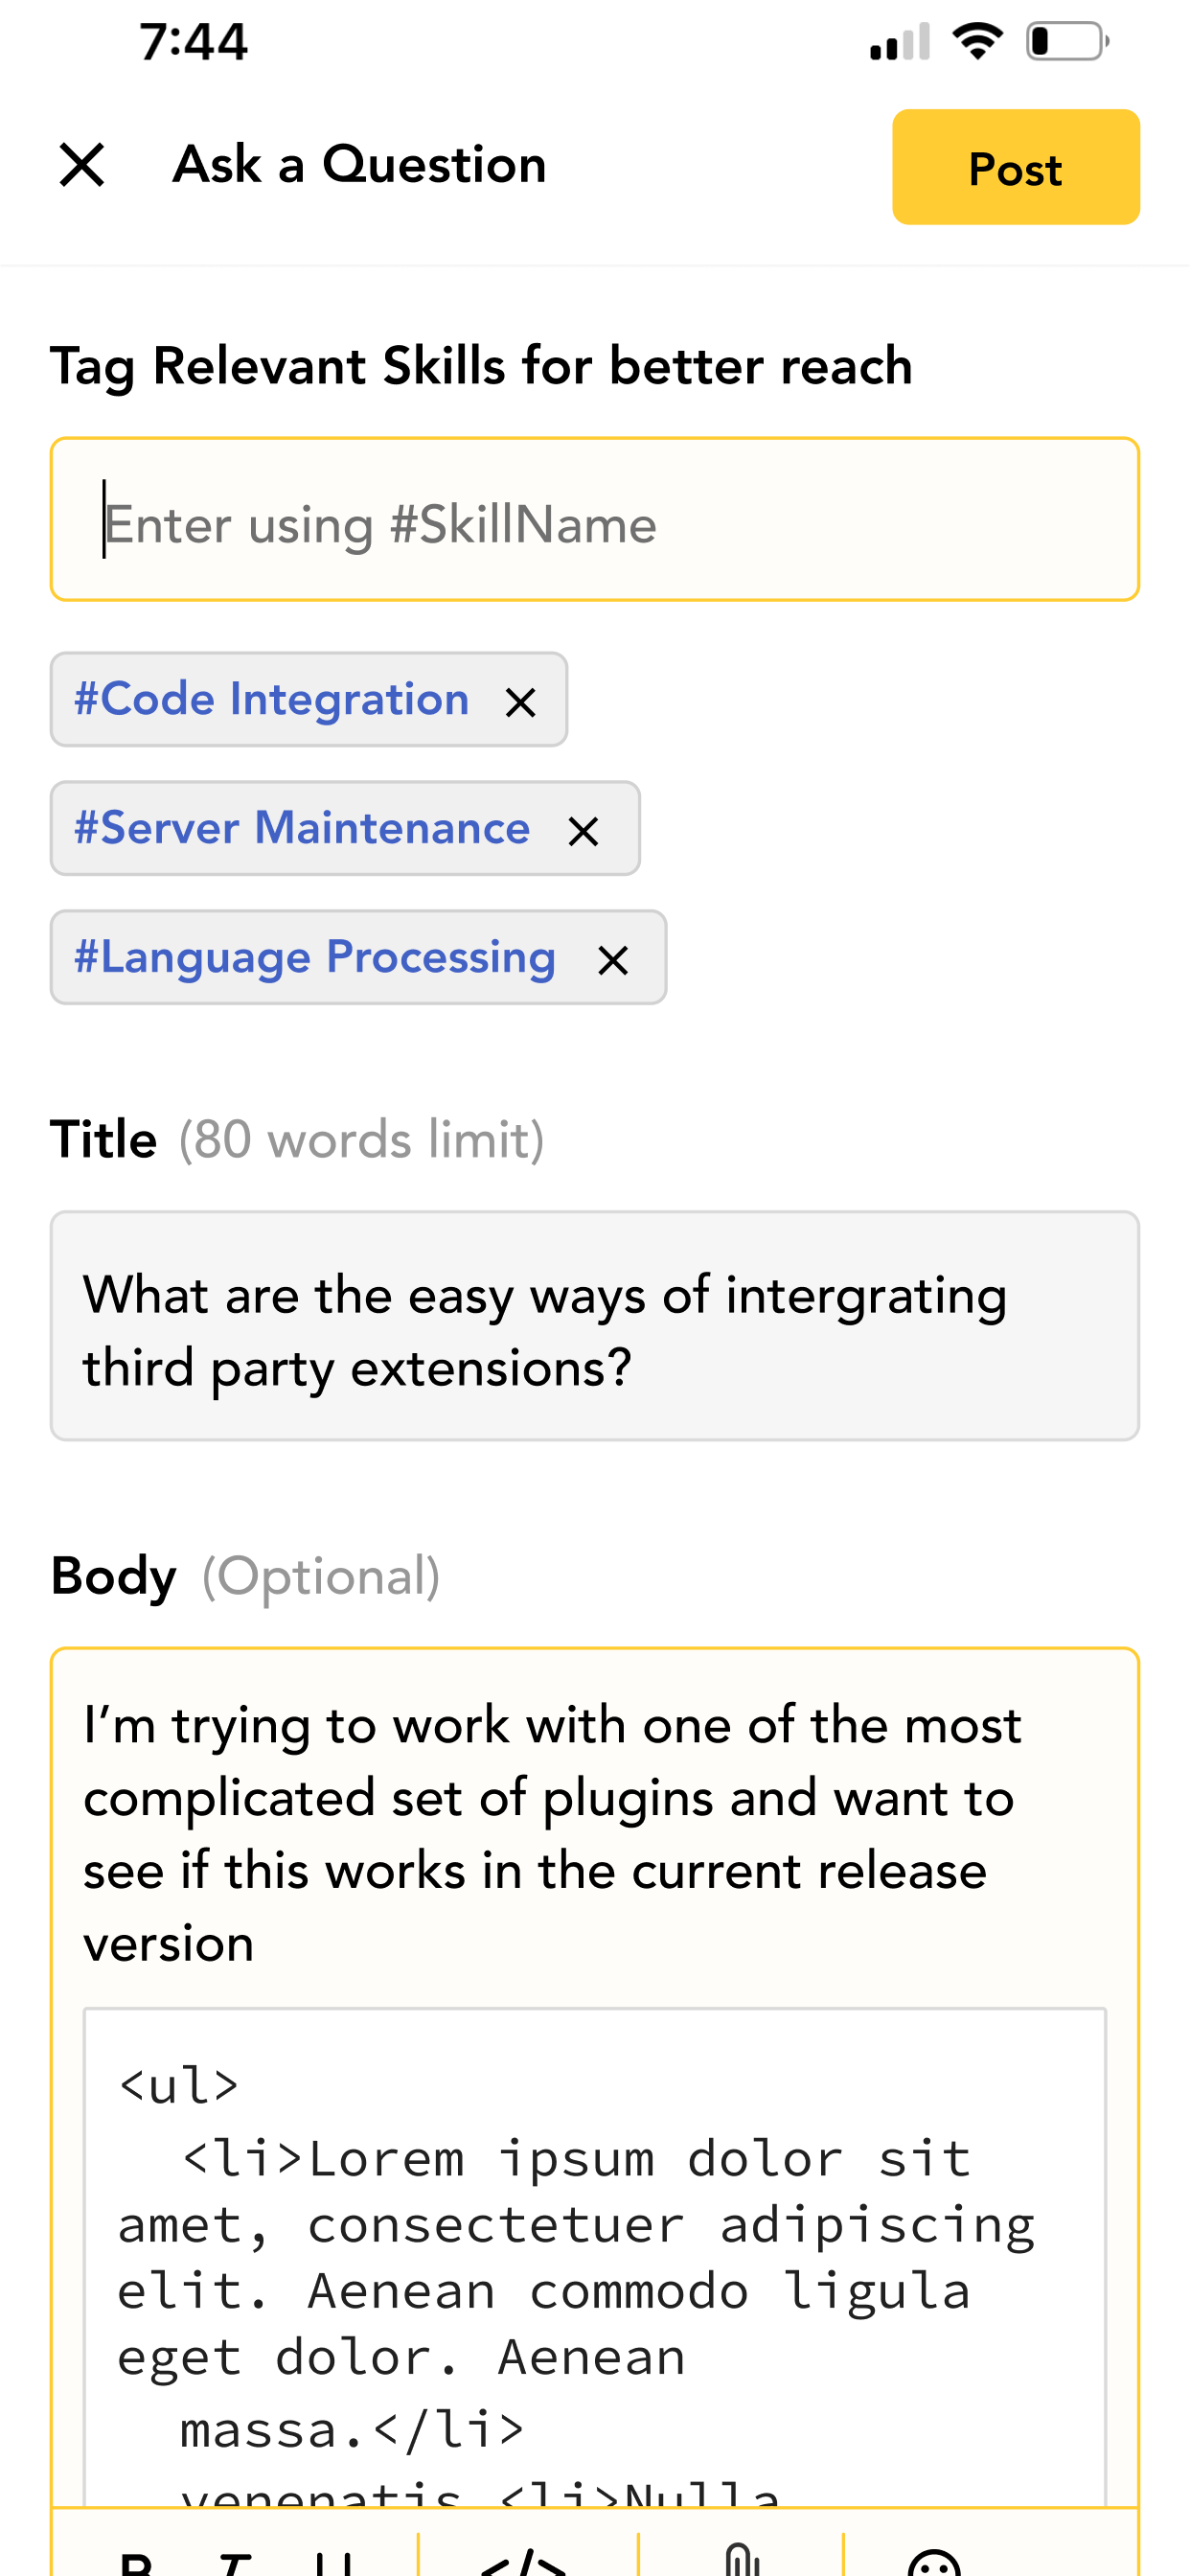This screenshot has height=2576, width=1190.
Task: Post the question
Action: tap(1015, 167)
